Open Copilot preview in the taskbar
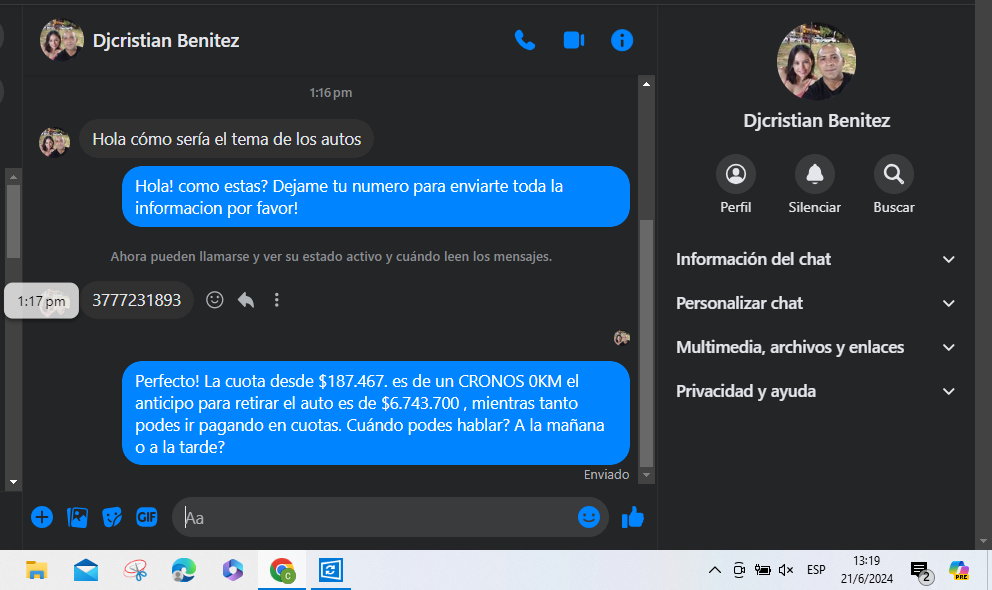 tap(958, 570)
